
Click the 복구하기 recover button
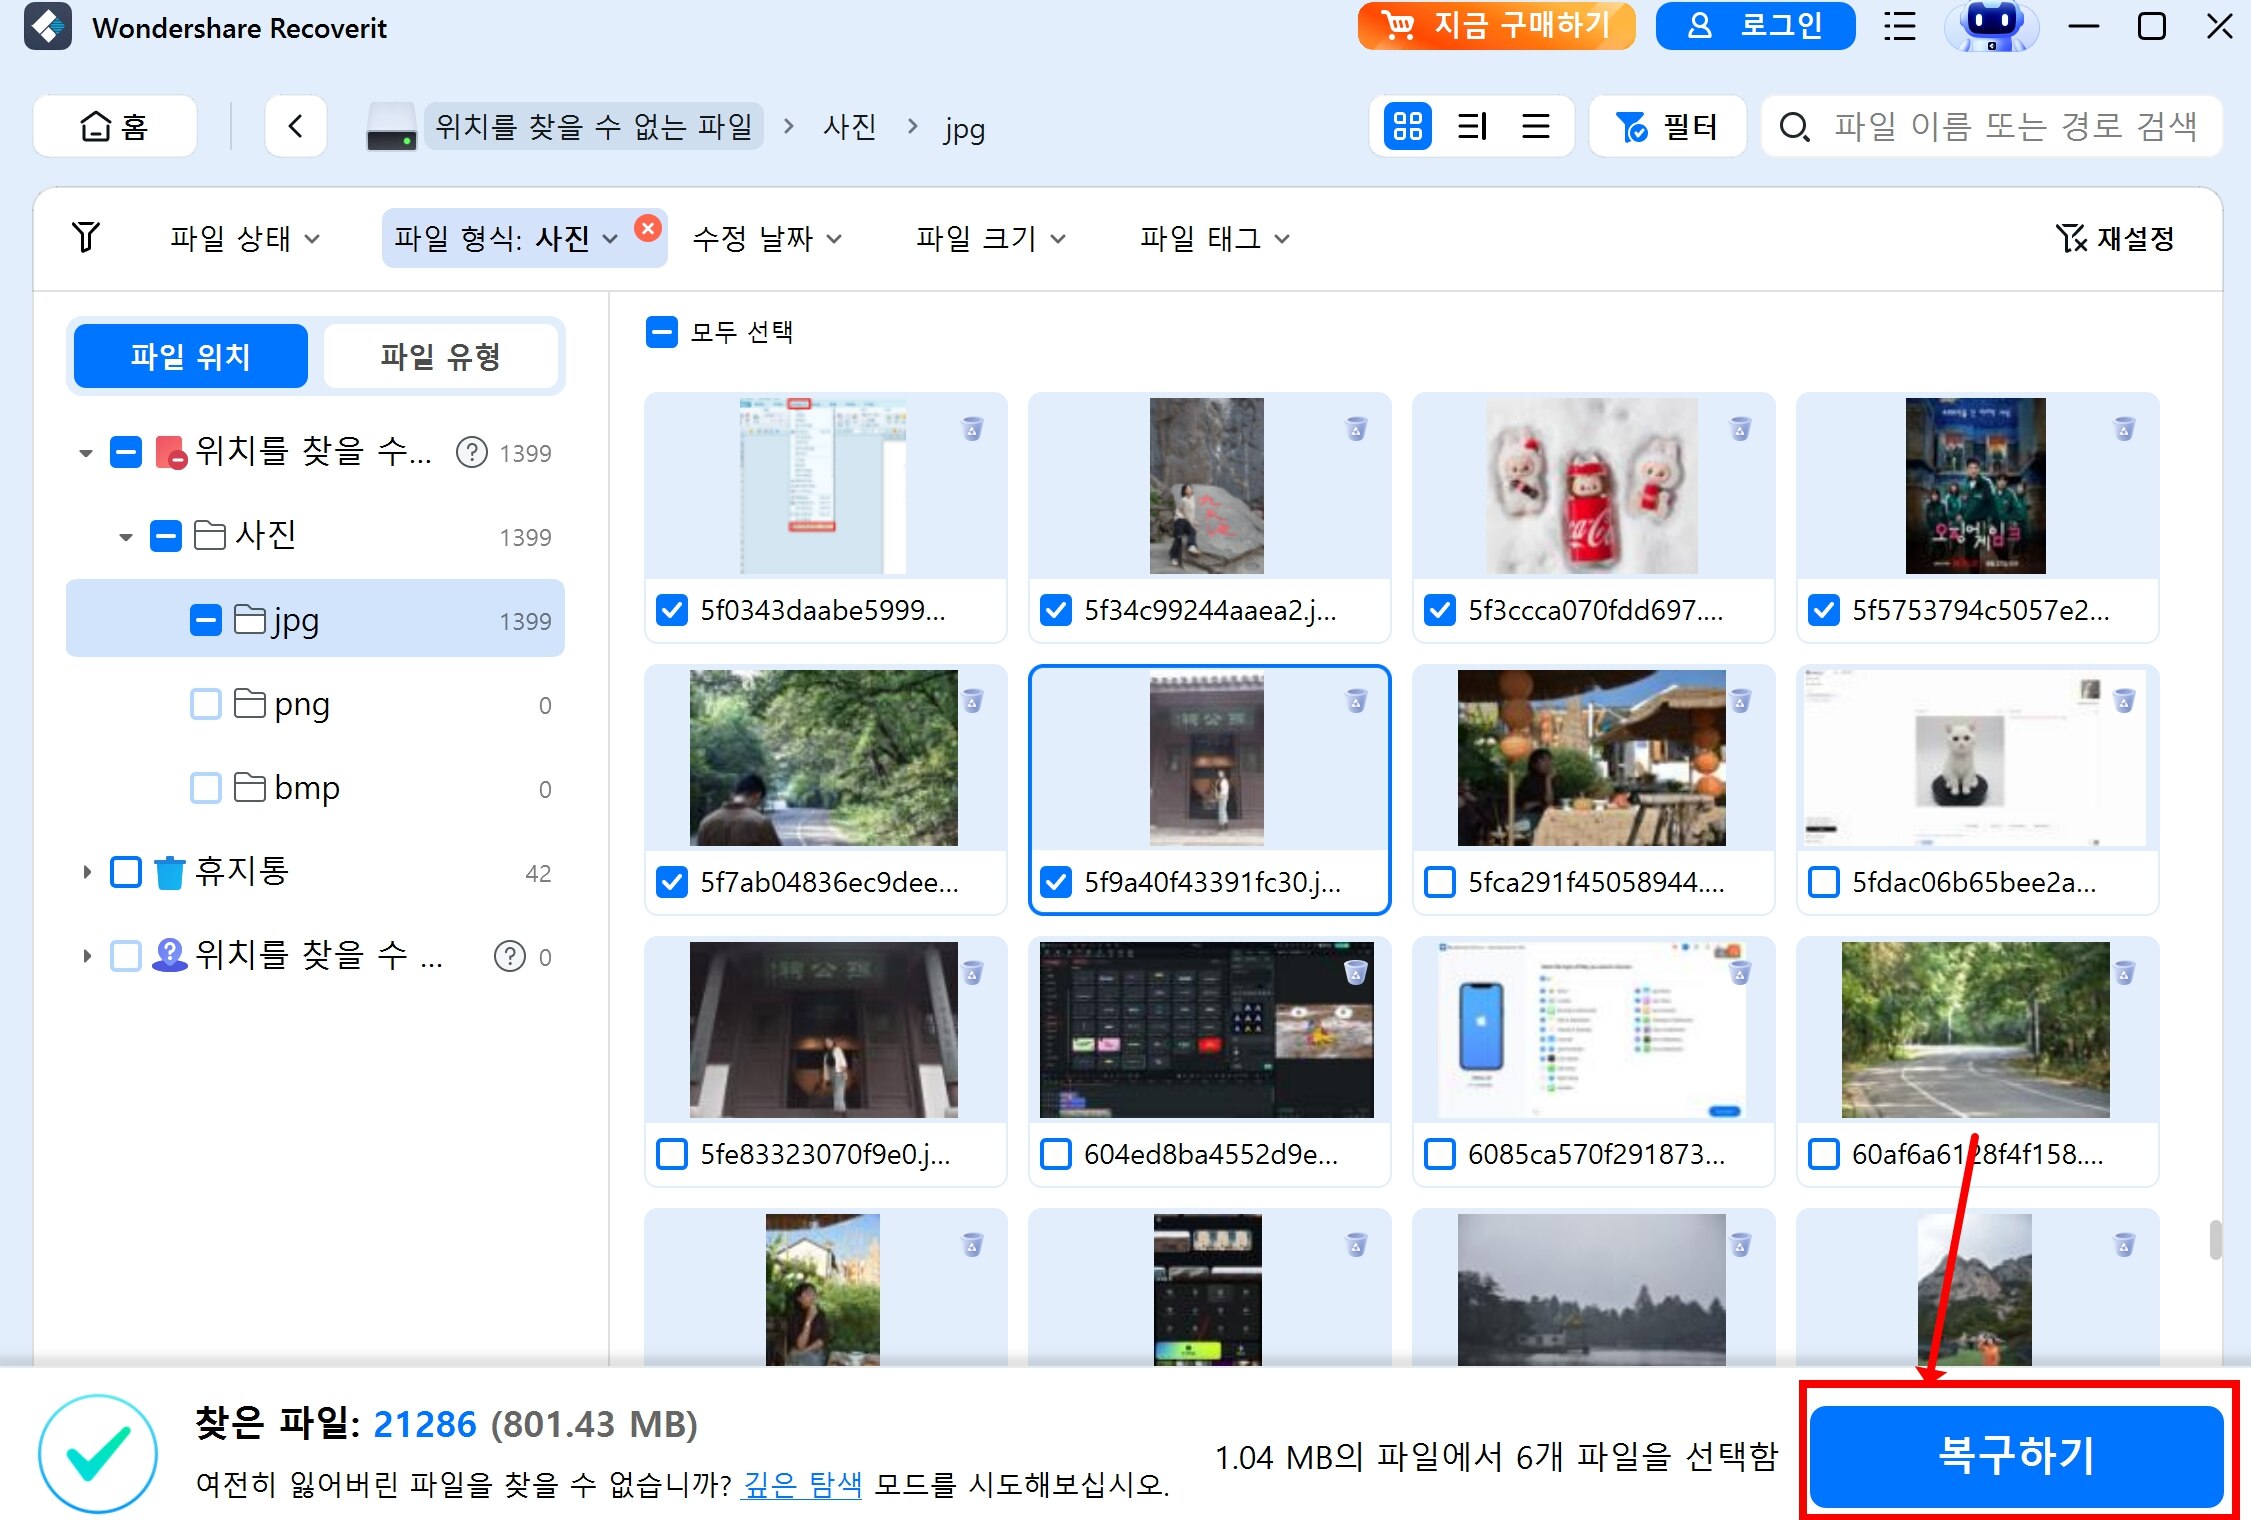tap(2016, 1455)
